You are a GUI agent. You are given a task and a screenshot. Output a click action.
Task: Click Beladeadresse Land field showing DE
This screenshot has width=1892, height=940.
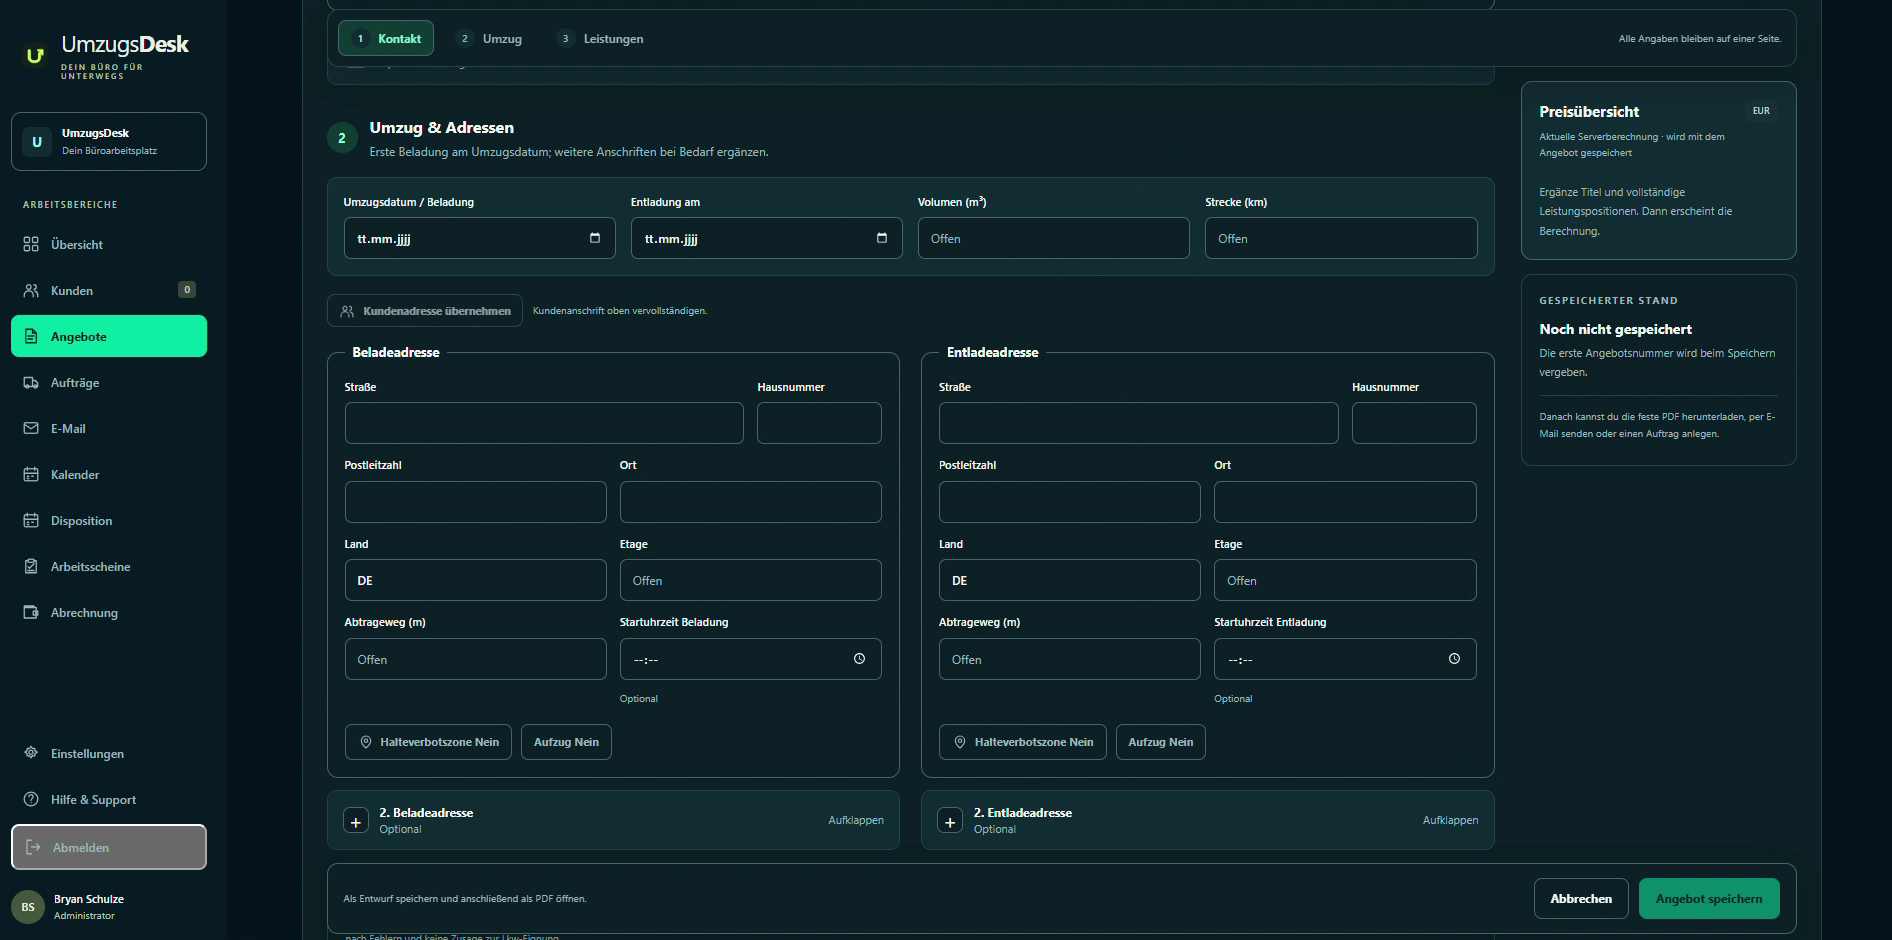(x=475, y=580)
